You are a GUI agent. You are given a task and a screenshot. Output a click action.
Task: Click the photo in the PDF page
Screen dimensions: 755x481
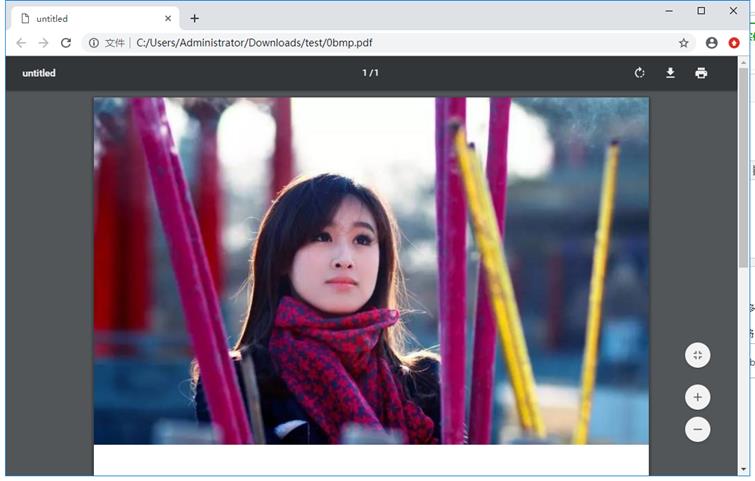pyautogui.click(x=371, y=271)
